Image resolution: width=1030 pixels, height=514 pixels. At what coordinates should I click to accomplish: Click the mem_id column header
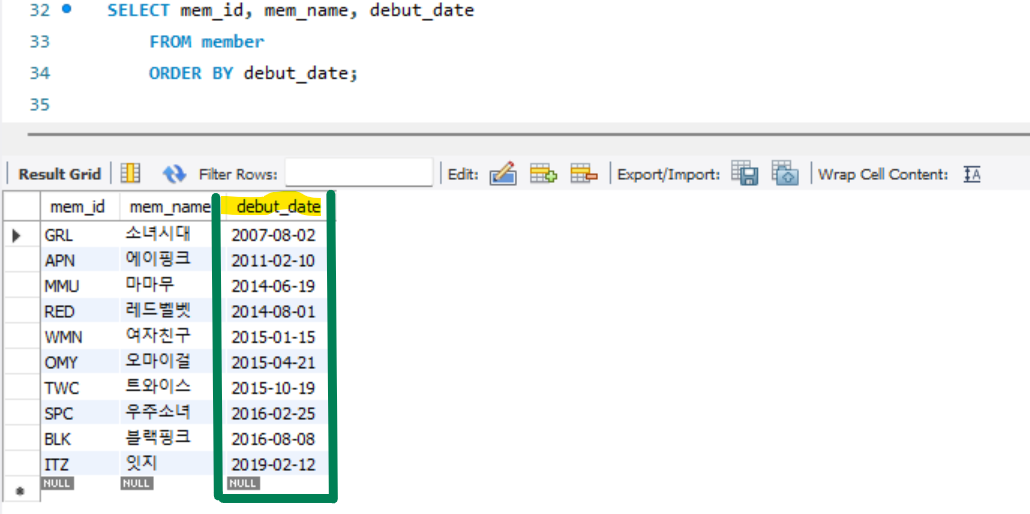tap(78, 208)
